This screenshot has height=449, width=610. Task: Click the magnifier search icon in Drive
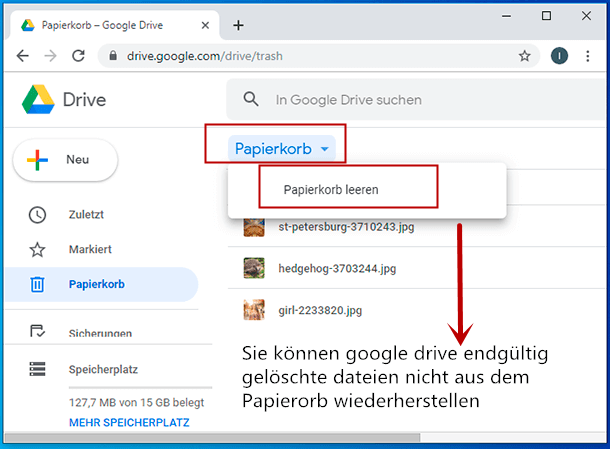(251, 99)
